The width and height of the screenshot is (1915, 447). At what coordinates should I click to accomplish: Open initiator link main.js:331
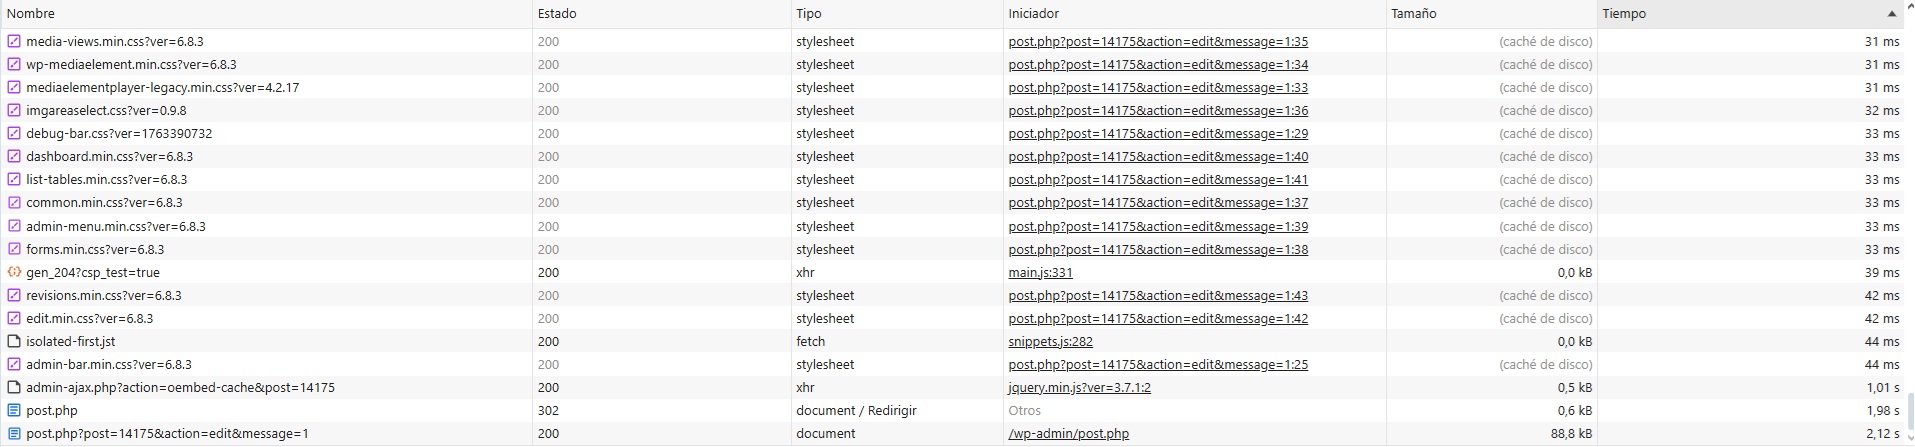click(x=1040, y=272)
